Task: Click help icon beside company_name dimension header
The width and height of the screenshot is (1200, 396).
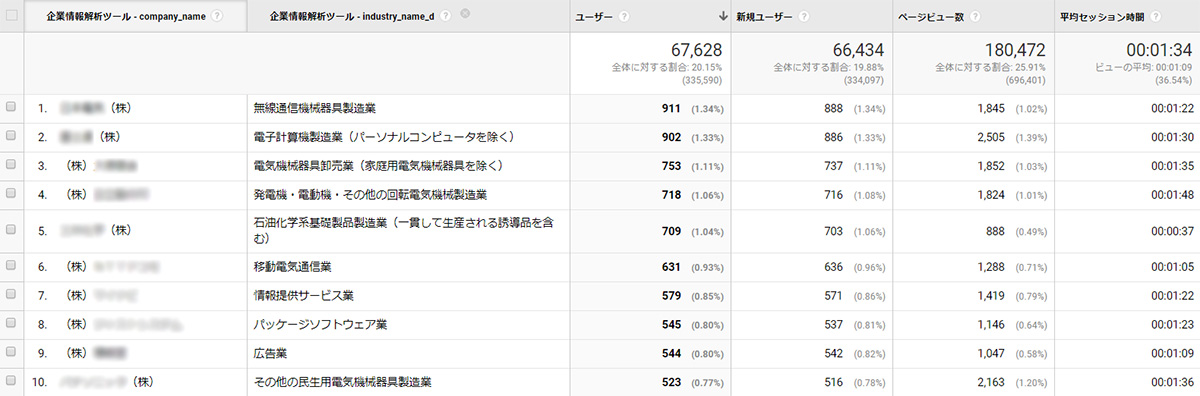Action: click(x=217, y=16)
